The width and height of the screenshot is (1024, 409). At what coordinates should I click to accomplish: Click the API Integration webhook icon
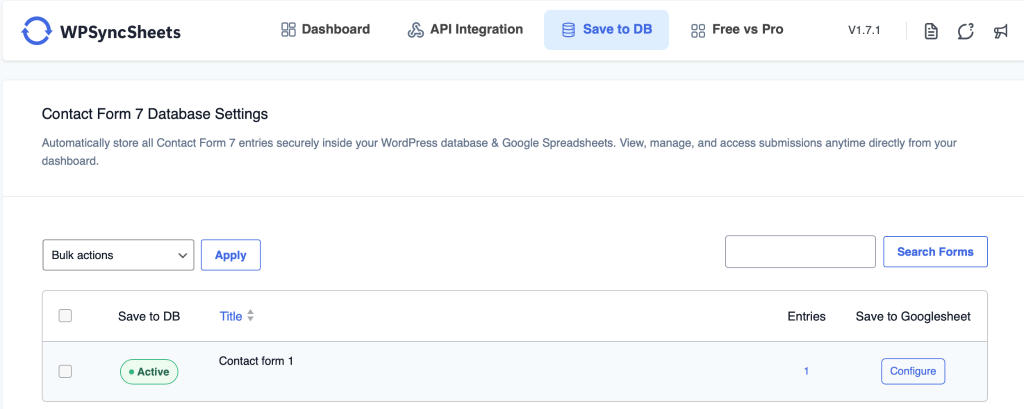pyautogui.click(x=416, y=30)
